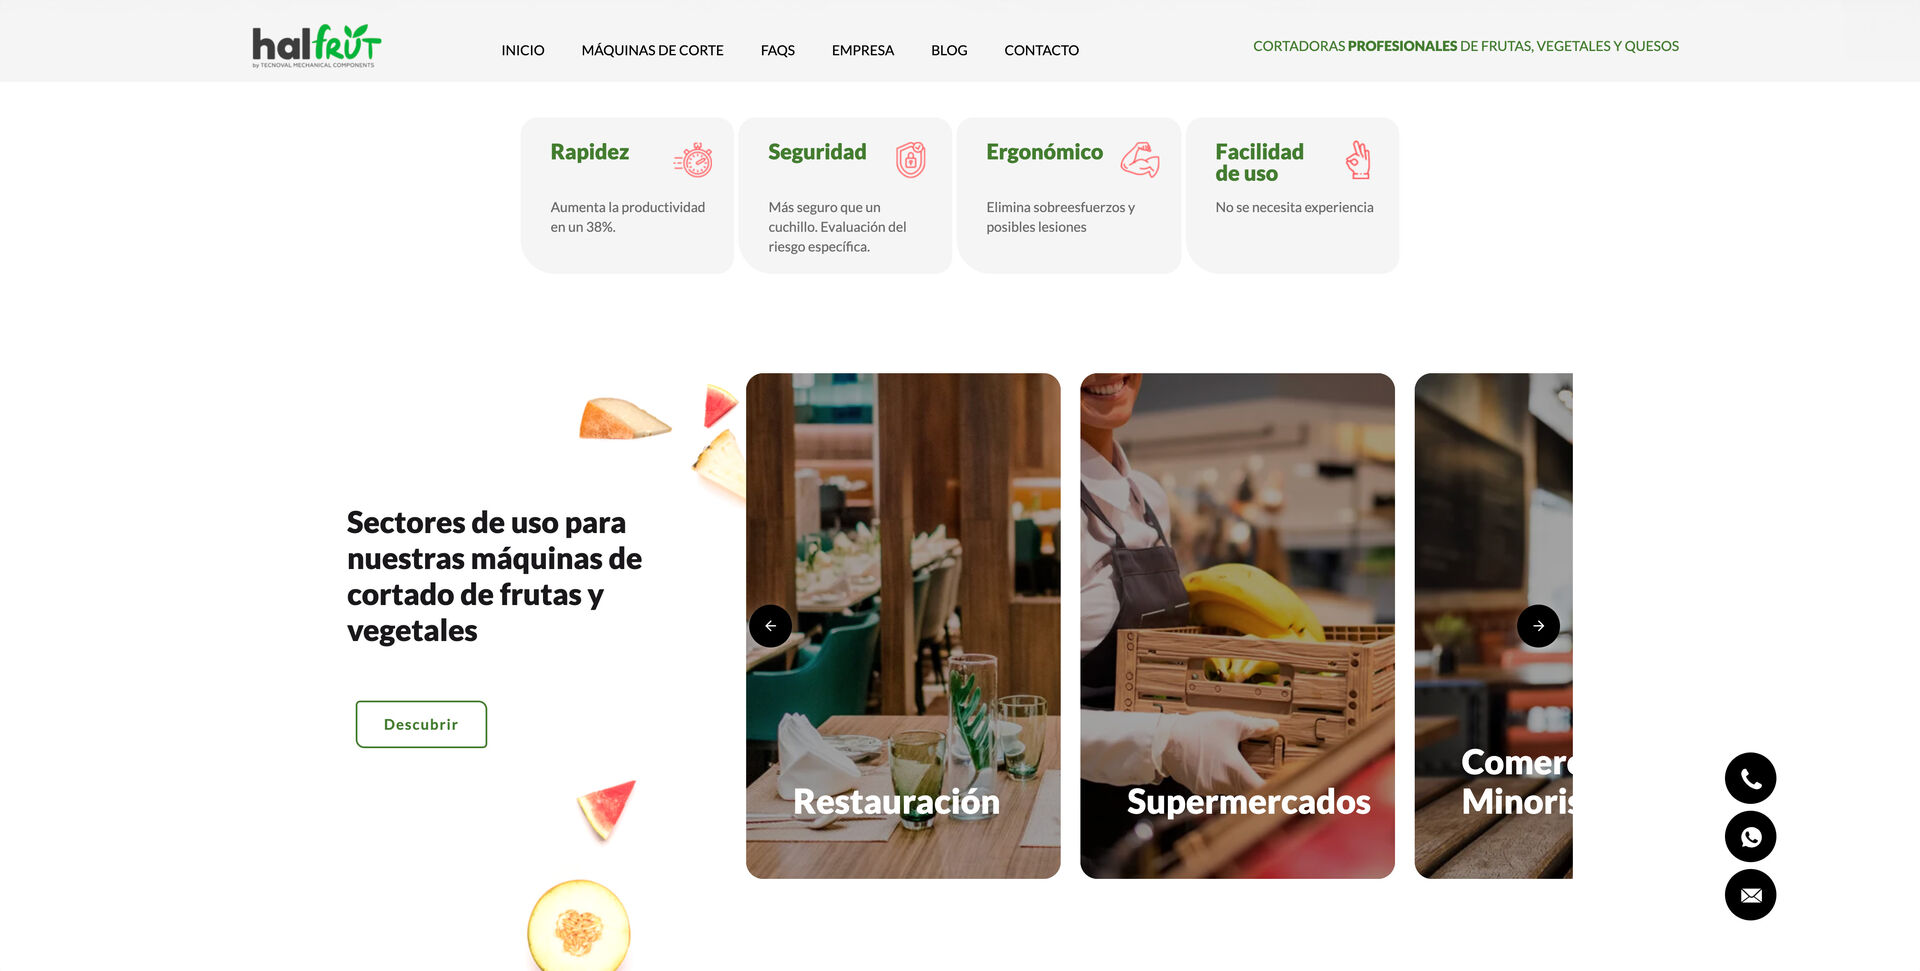Open the INICIO menu item

[523, 50]
